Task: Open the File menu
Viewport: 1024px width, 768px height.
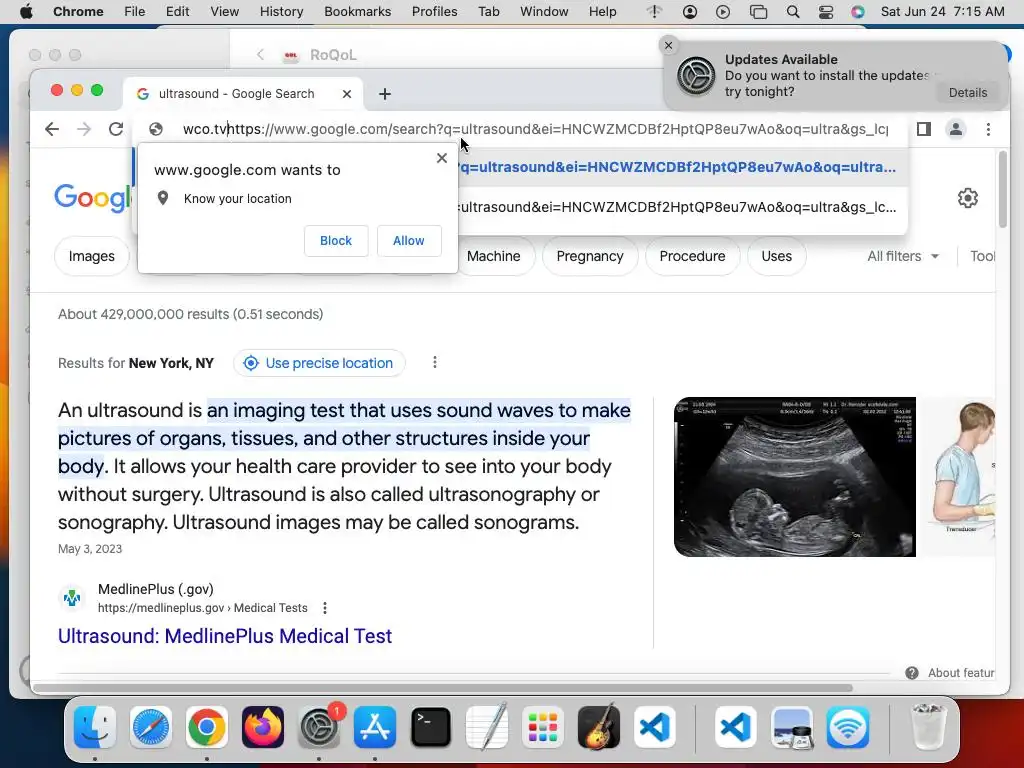Action: 135,12
